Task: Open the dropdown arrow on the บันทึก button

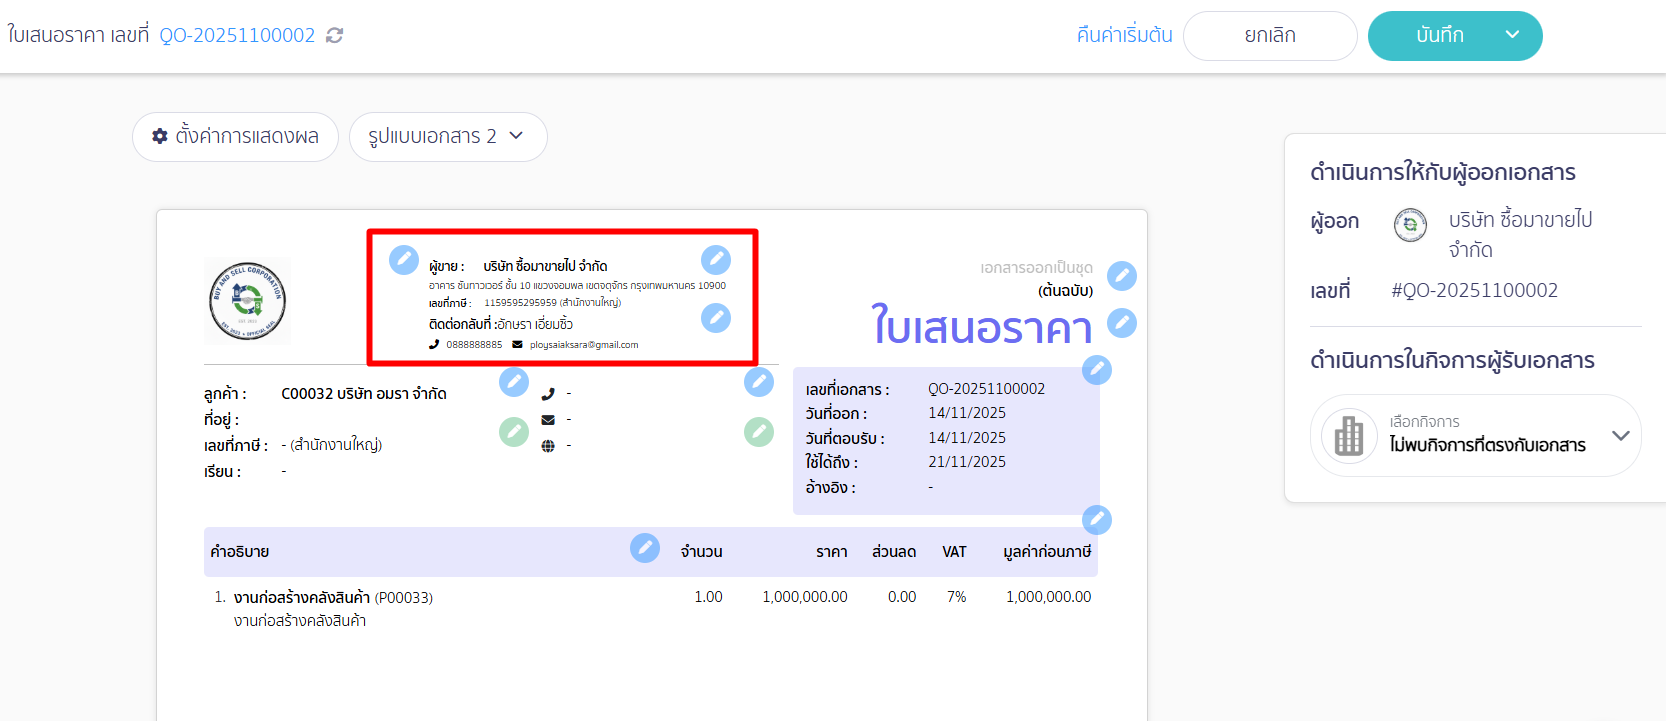Action: (x=1513, y=35)
